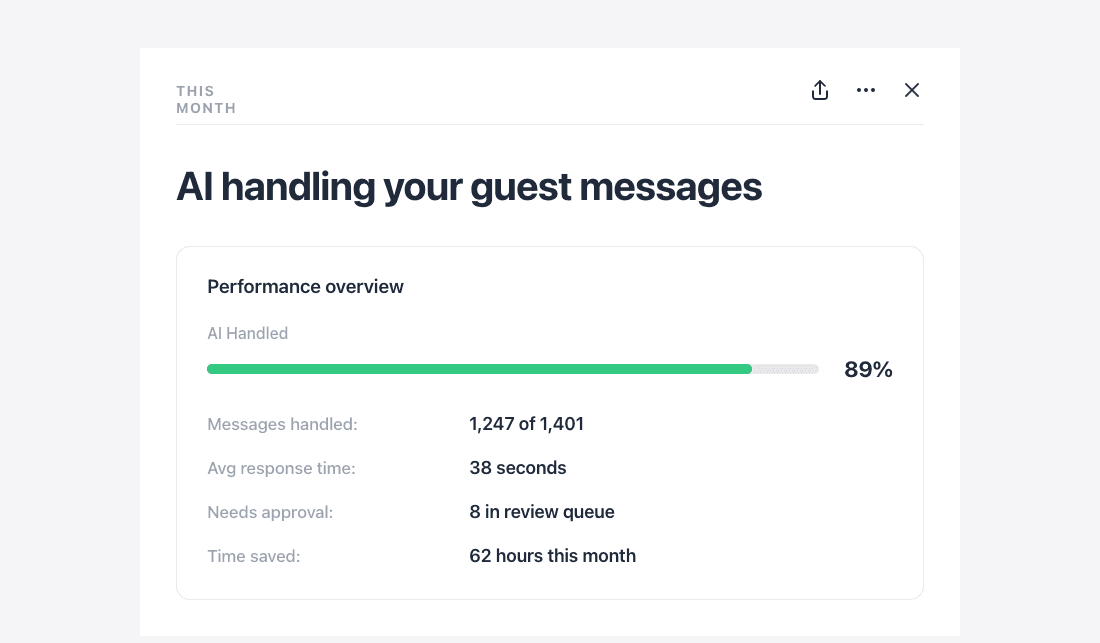Click the 62 hours this month value
The height and width of the screenshot is (643, 1100).
pyautogui.click(x=552, y=556)
